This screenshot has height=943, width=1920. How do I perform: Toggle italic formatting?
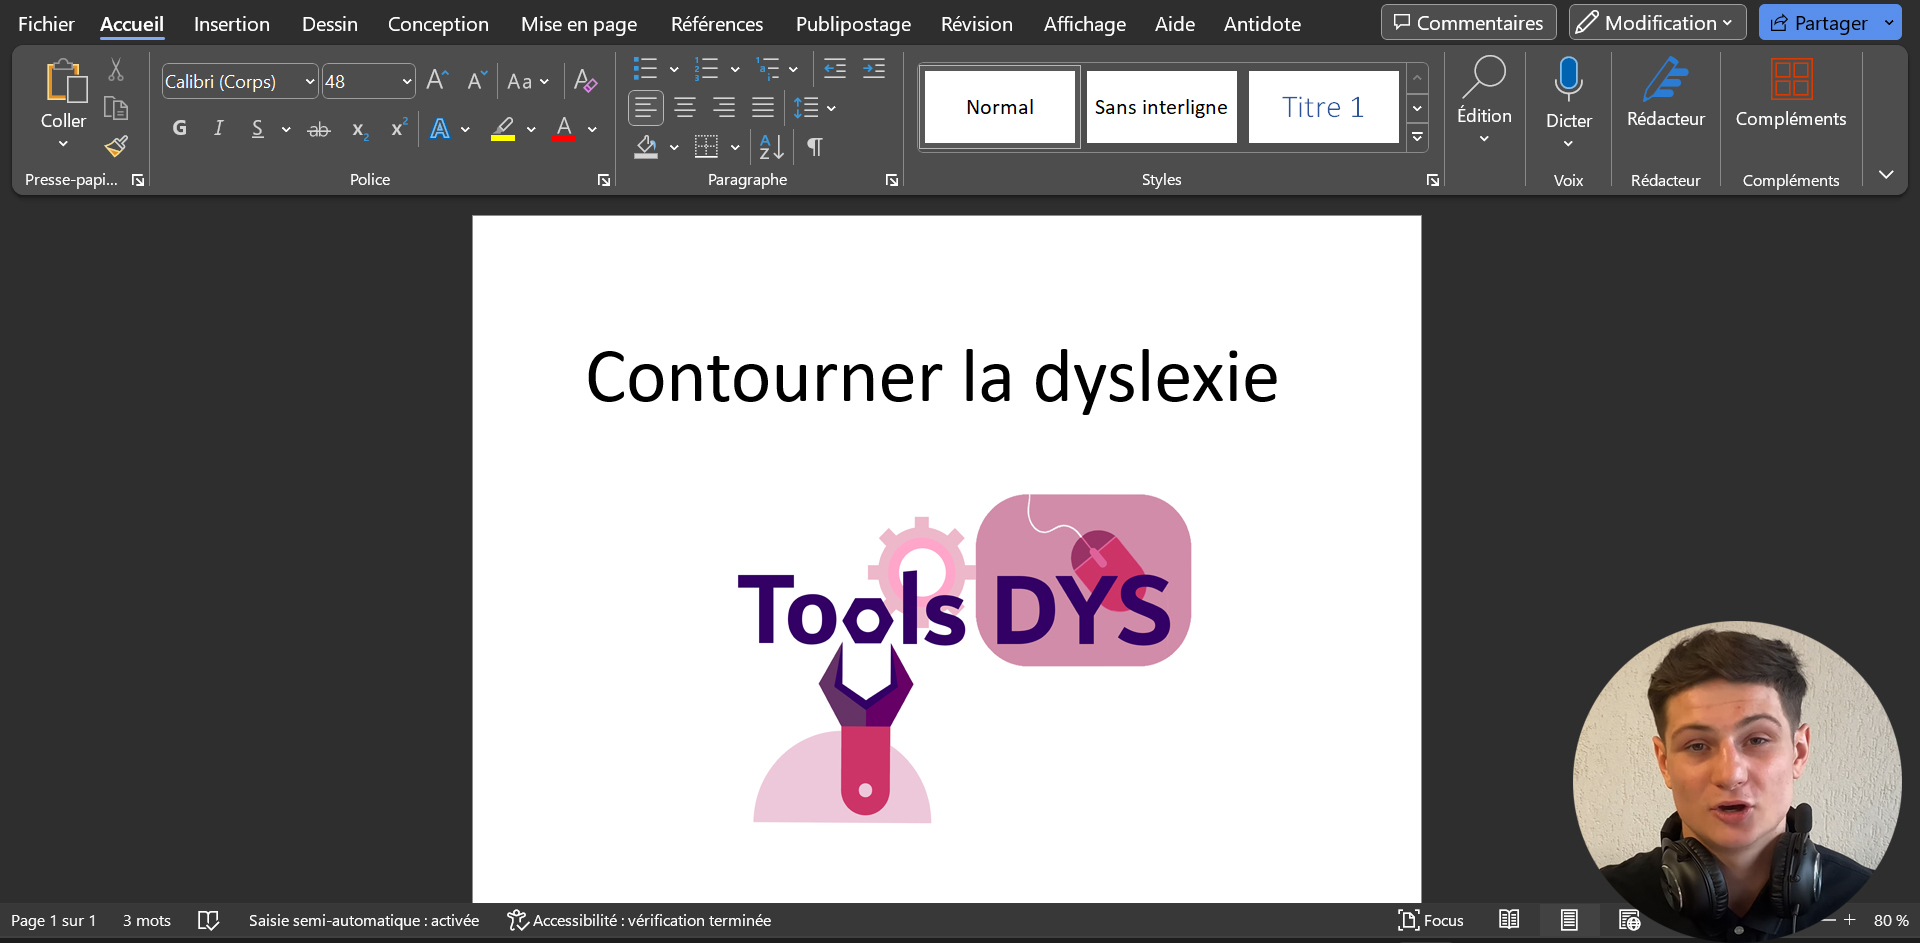218,128
